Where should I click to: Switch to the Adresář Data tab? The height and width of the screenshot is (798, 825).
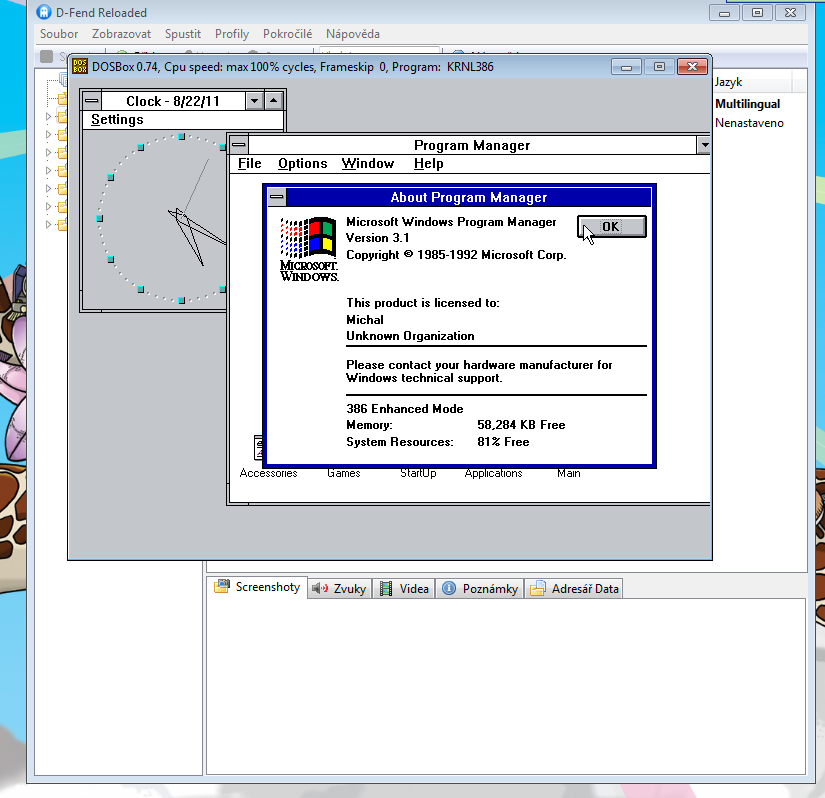[574, 589]
